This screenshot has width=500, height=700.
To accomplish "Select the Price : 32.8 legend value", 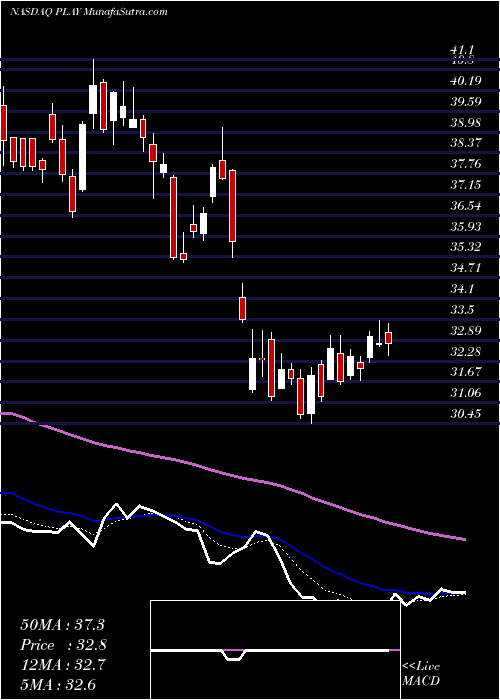I will coord(63,645).
